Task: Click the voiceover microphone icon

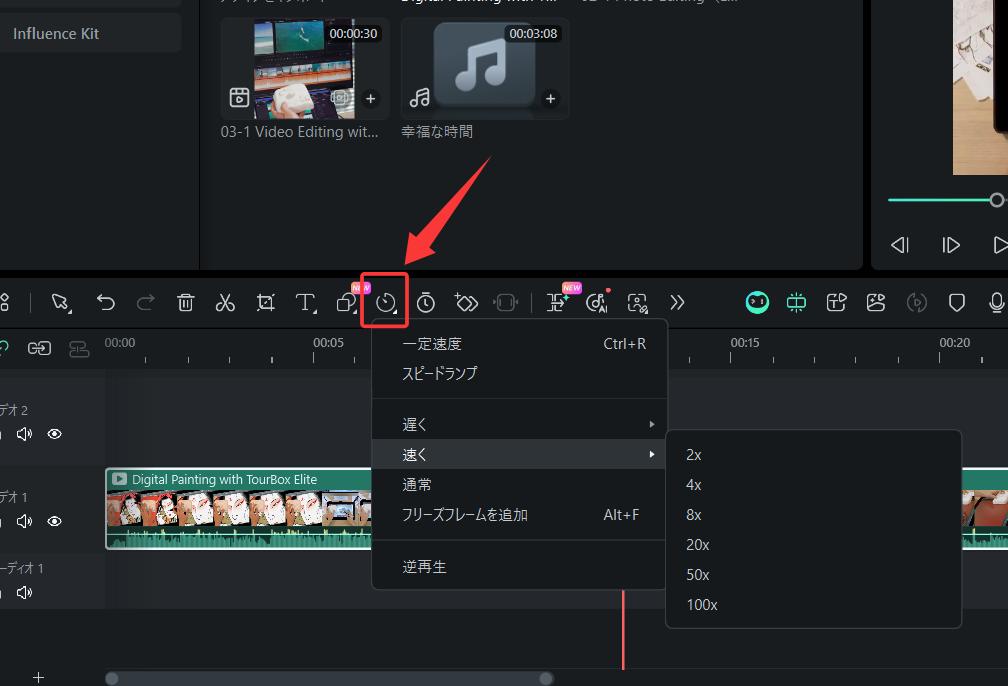Action: coord(996,302)
